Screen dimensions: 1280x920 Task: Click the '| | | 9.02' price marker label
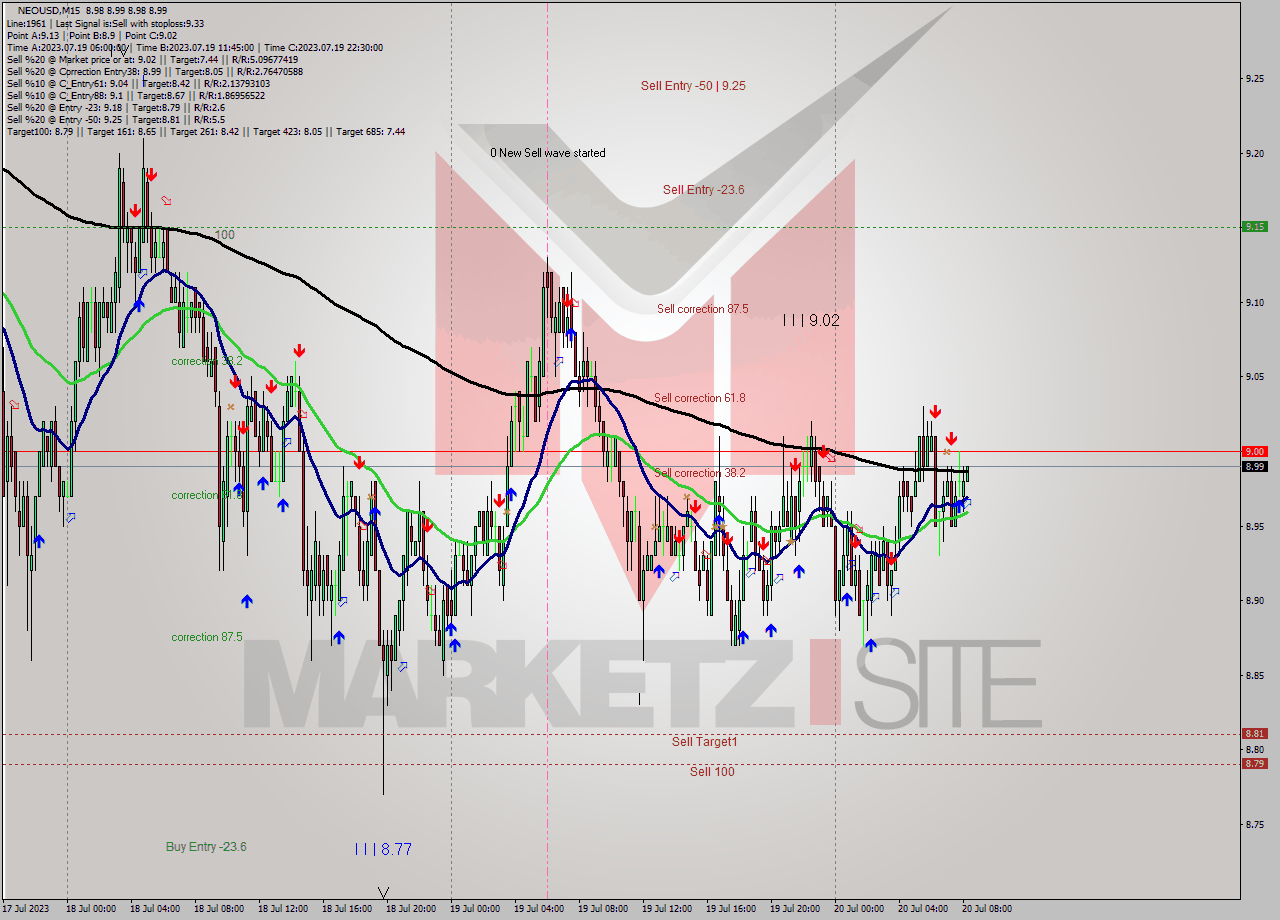[811, 321]
